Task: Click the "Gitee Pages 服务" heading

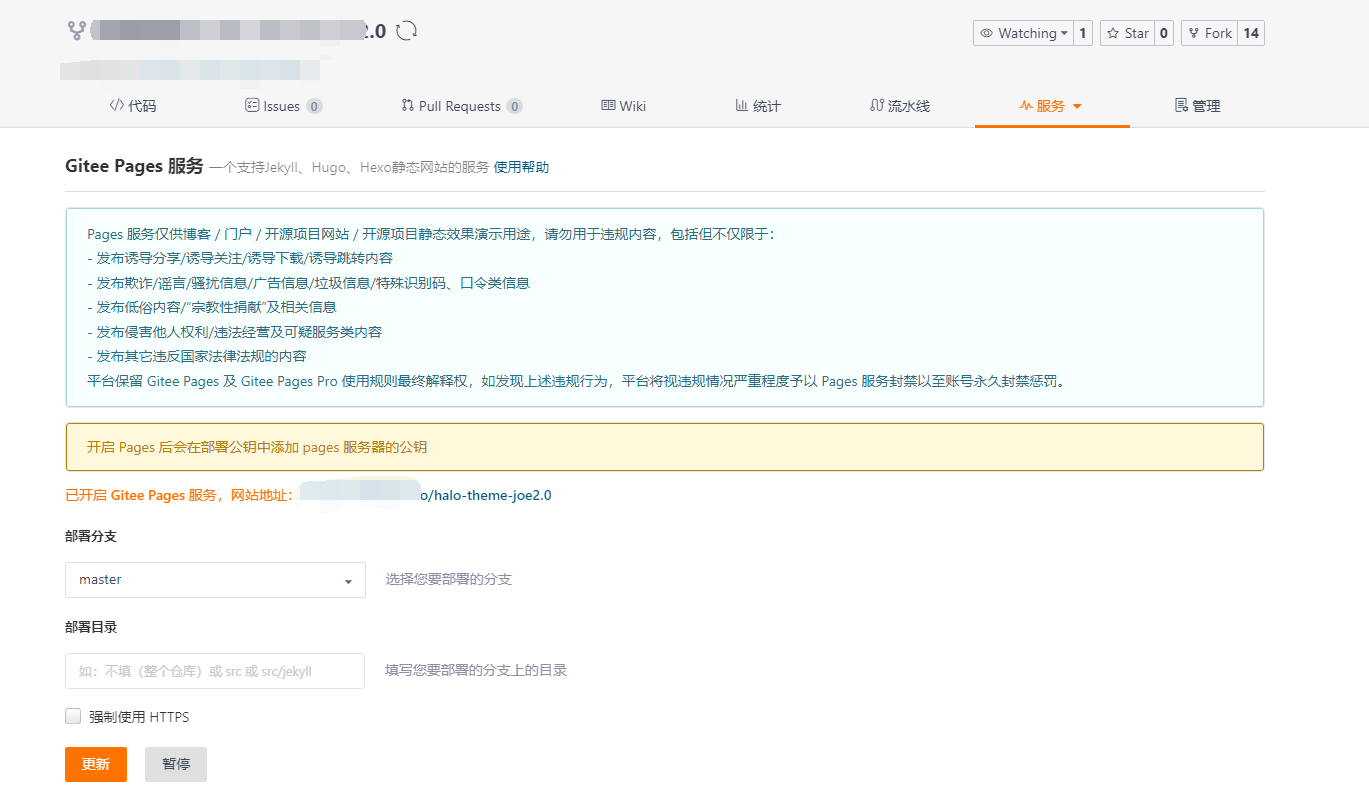Action: pos(134,166)
